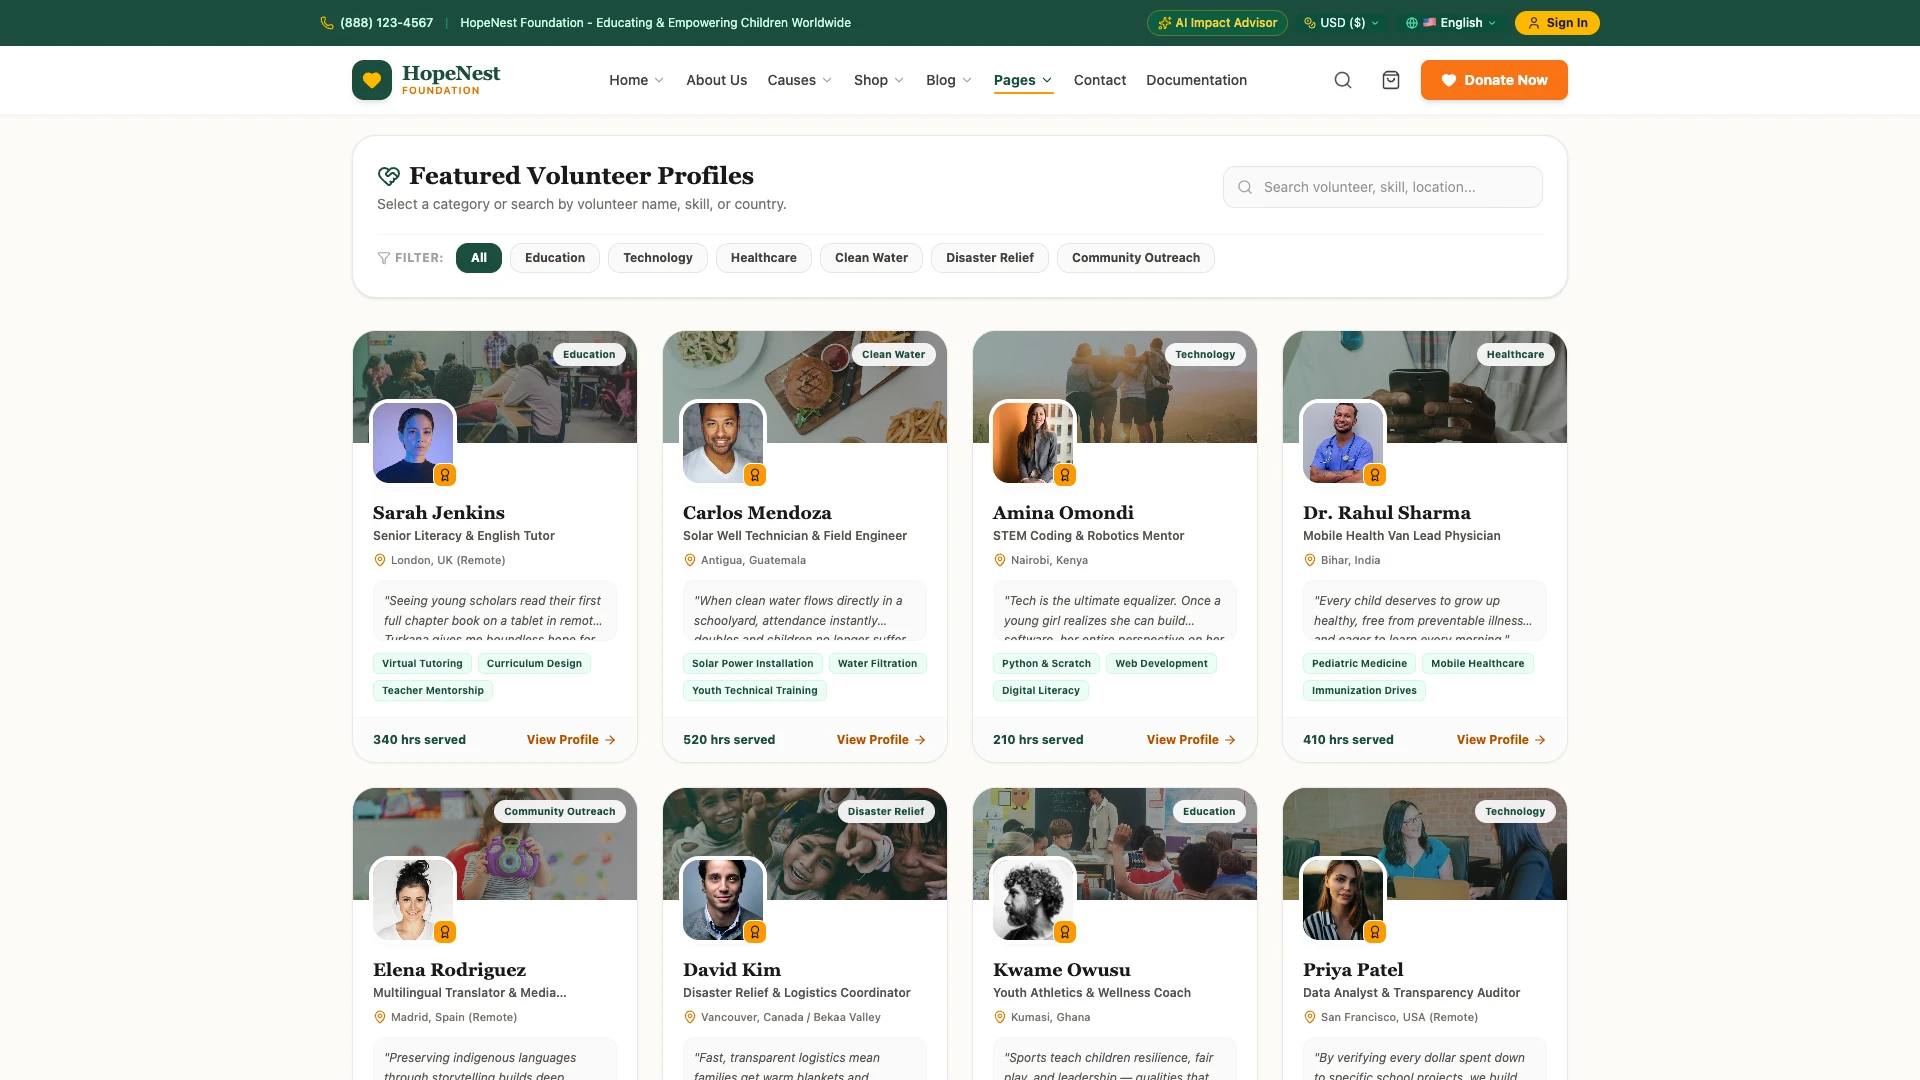This screenshot has width=1920, height=1080.
Task: Click award badge on David Kim avatar
Action: tap(755, 932)
